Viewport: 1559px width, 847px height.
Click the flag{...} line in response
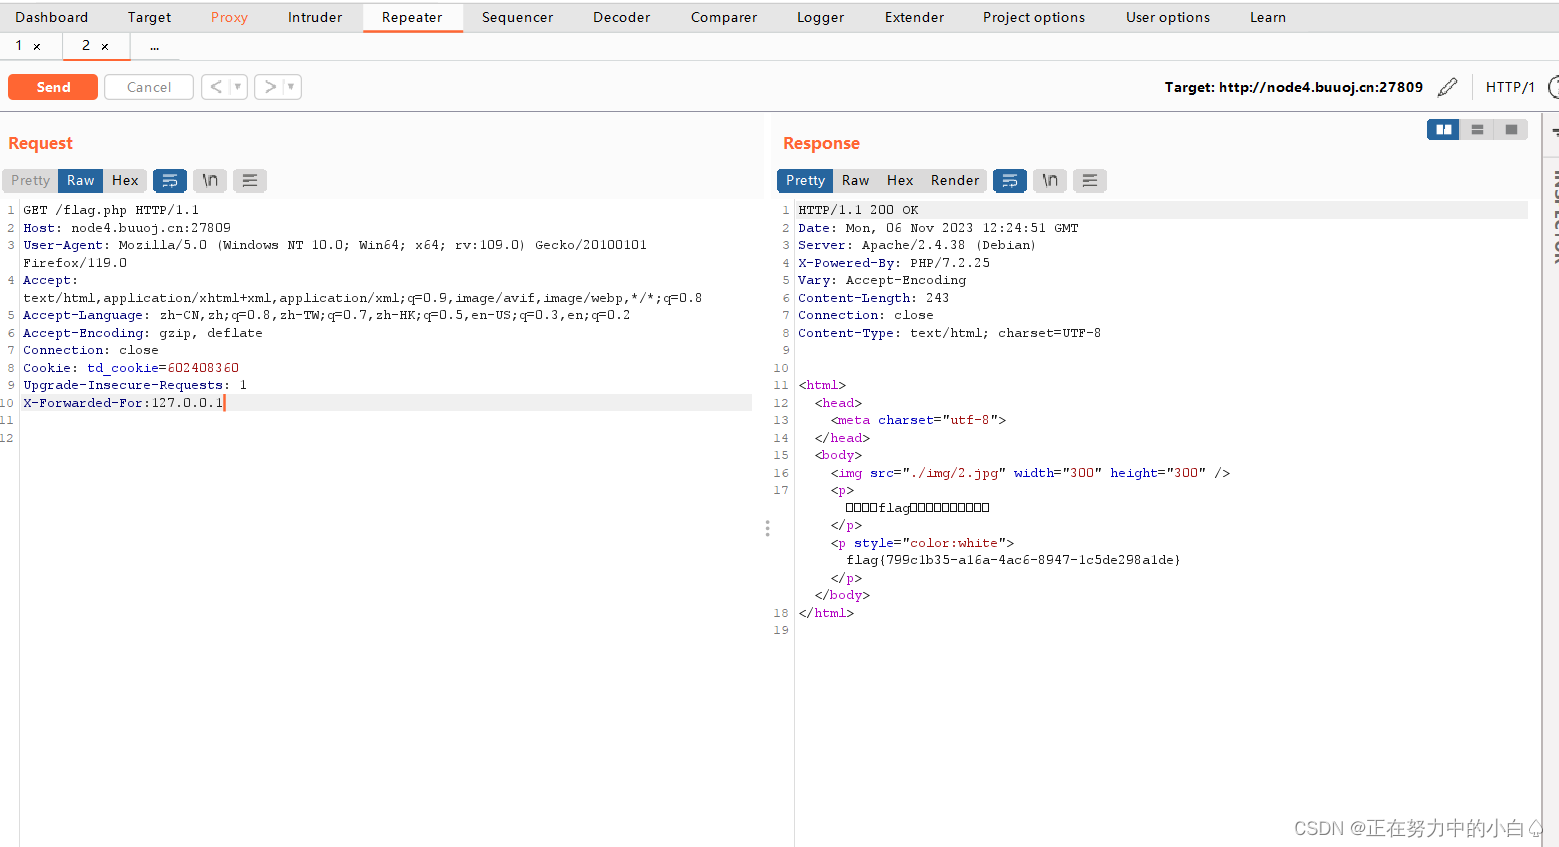[x=1013, y=560]
